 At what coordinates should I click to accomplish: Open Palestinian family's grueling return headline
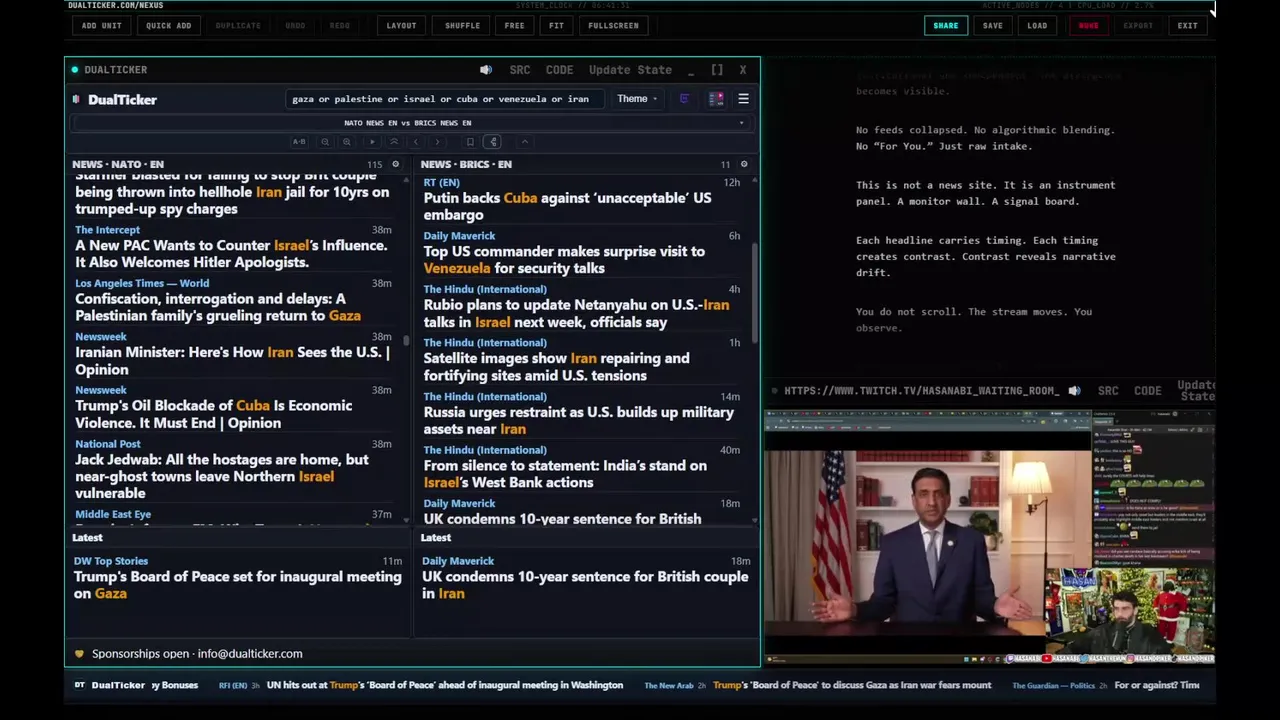click(x=218, y=307)
